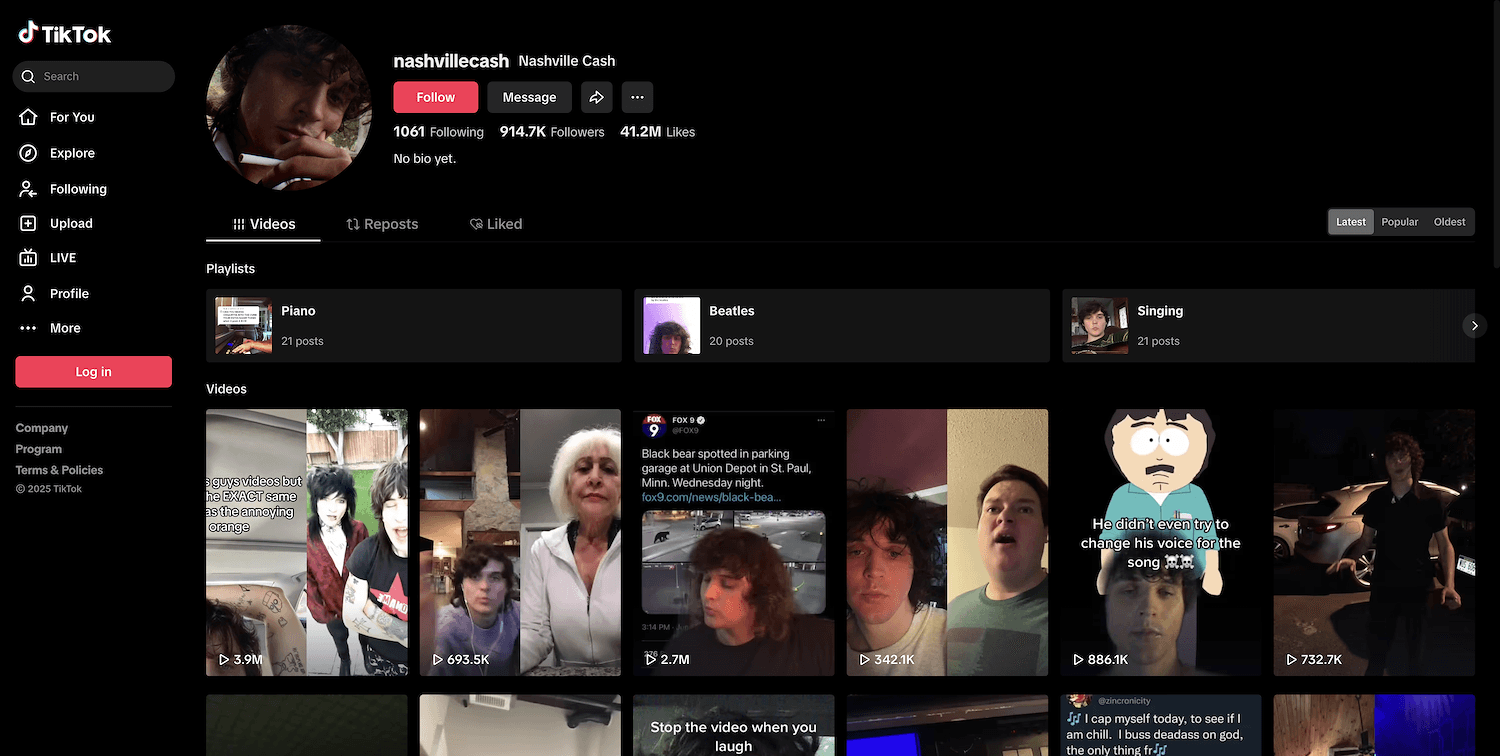The width and height of the screenshot is (1500, 756).
Task: Click the TikTok logo
Action: (65, 33)
